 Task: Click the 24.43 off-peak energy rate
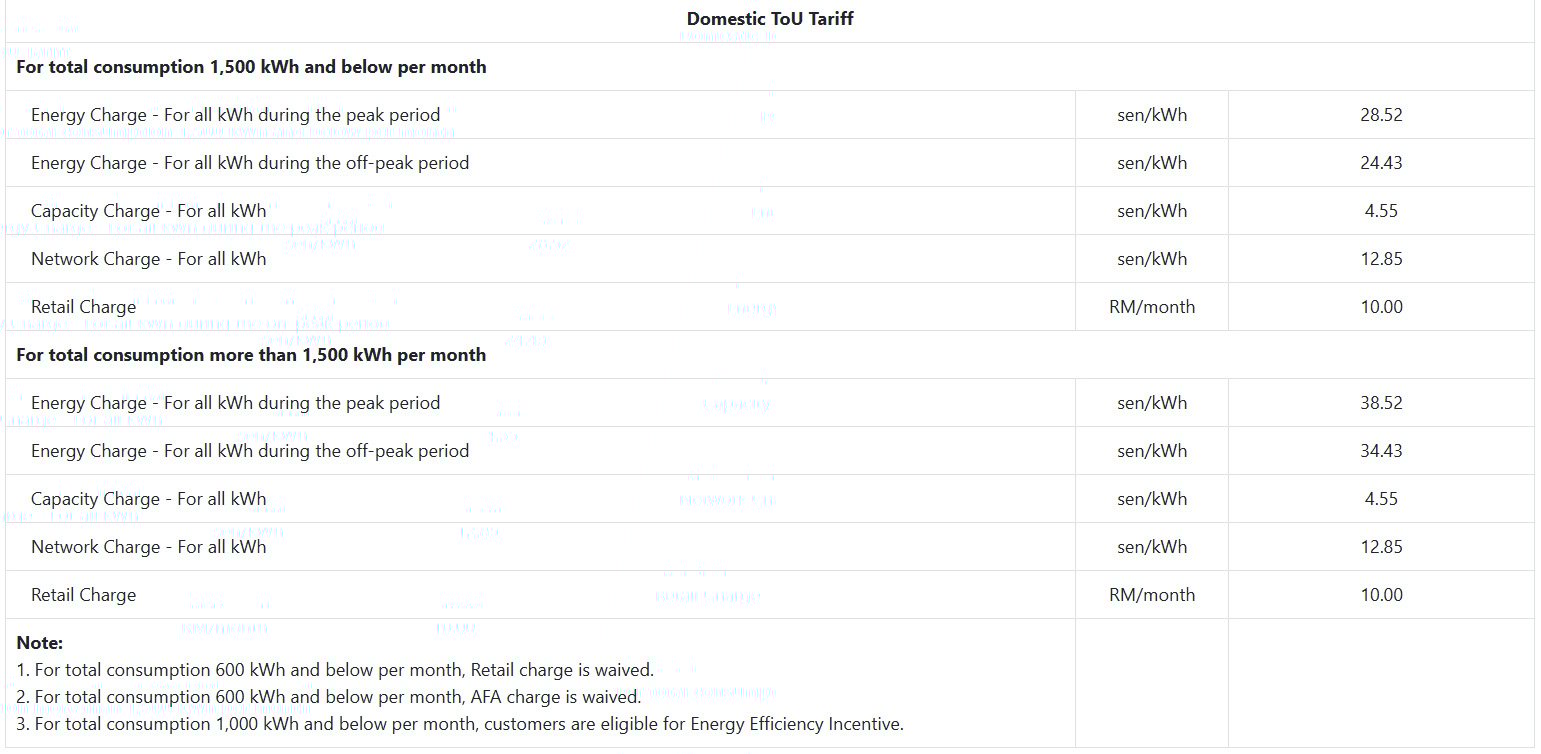(x=1380, y=163)
